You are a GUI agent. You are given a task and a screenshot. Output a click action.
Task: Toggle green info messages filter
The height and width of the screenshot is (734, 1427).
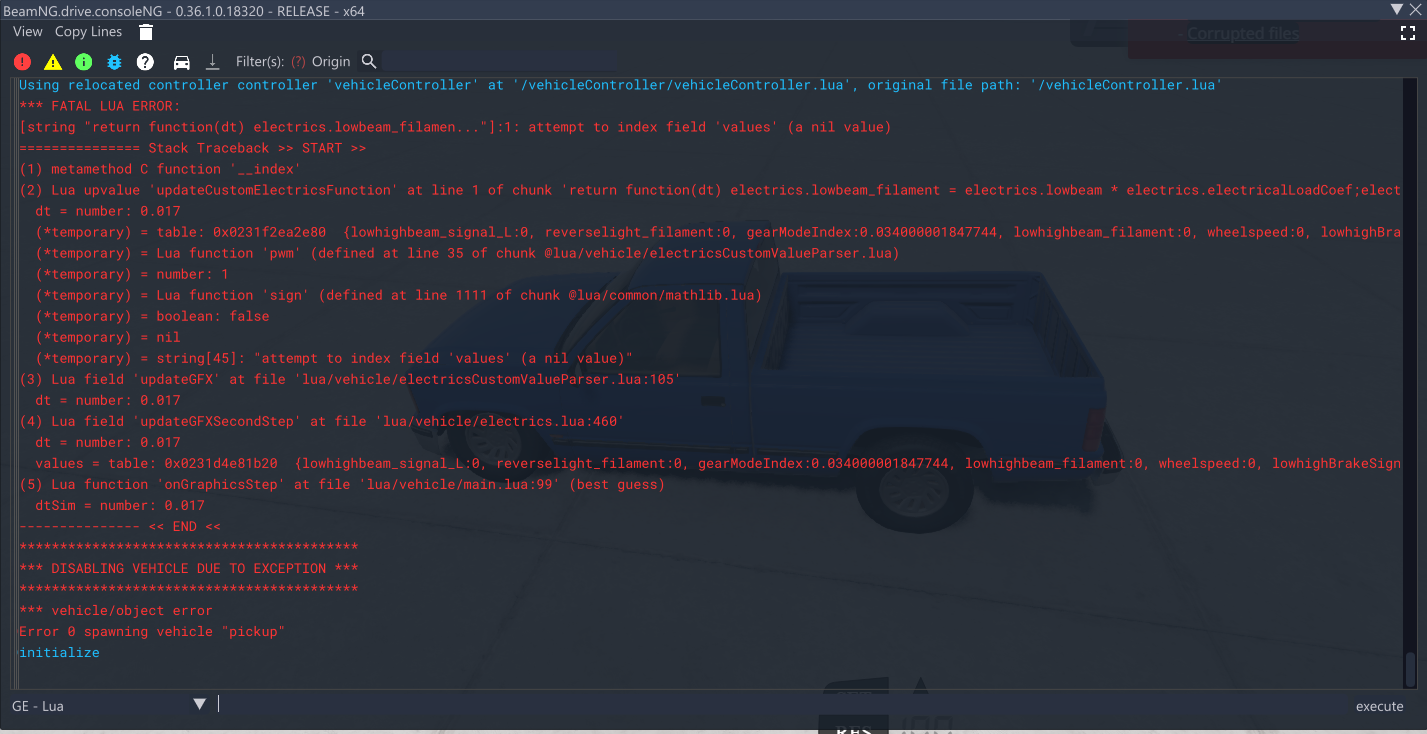[x=84, y=61]
